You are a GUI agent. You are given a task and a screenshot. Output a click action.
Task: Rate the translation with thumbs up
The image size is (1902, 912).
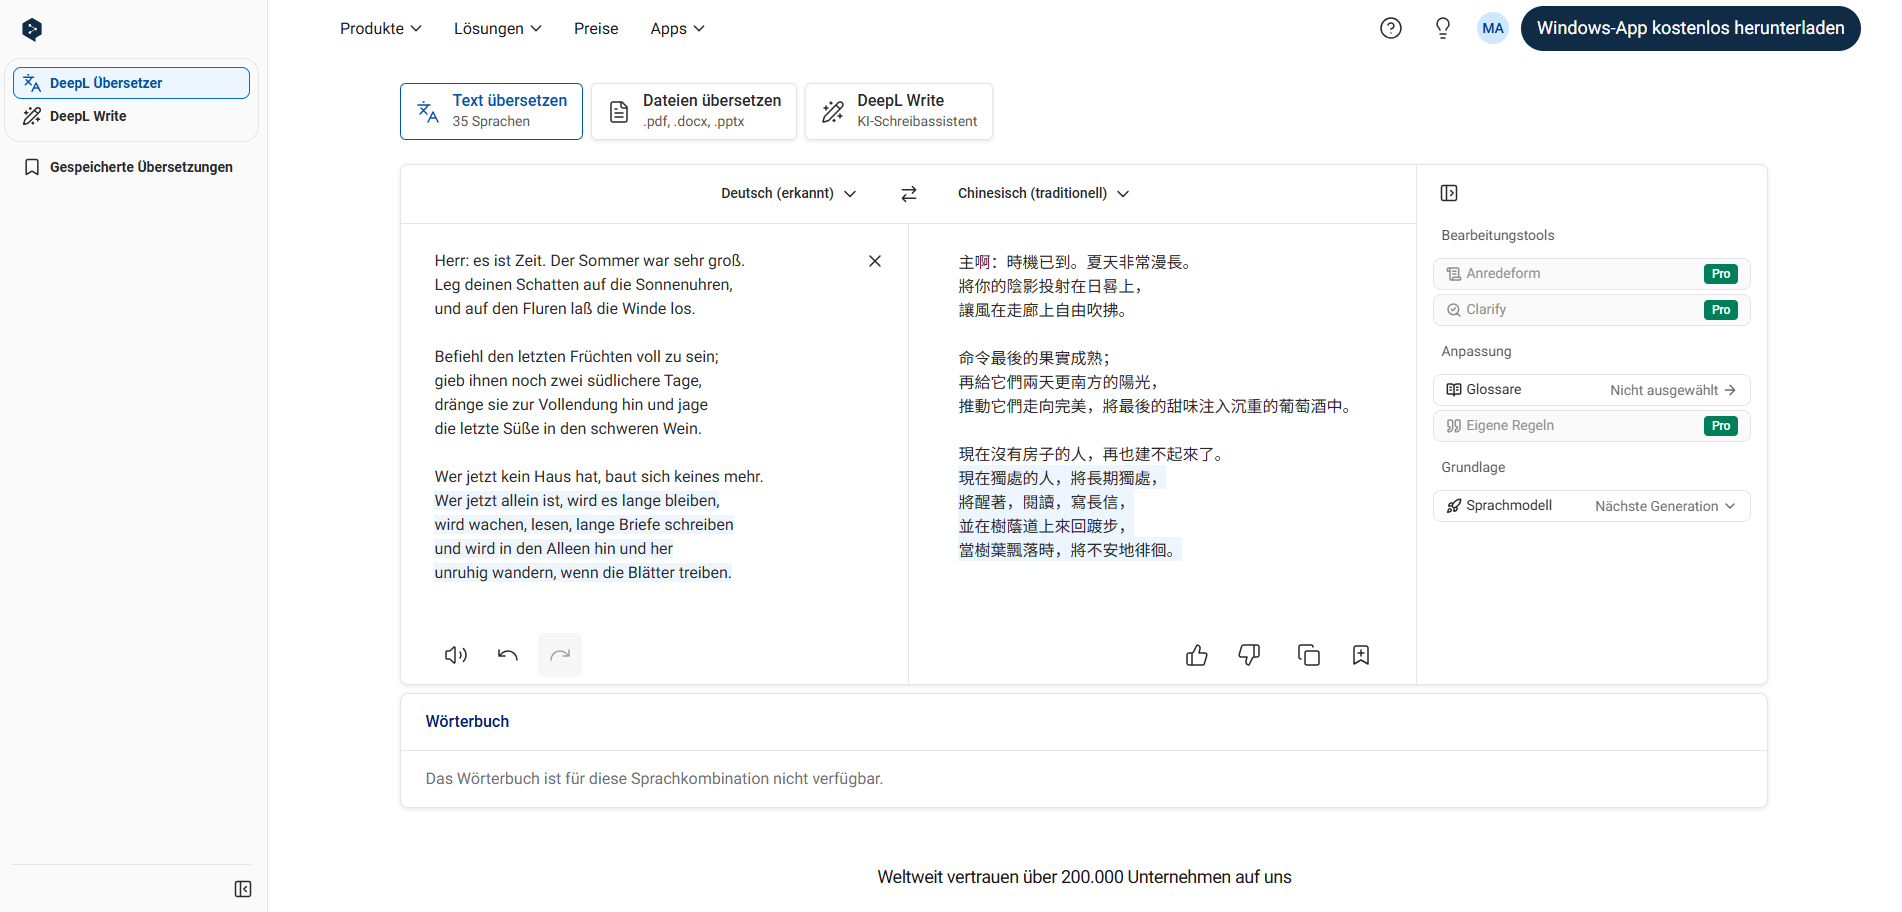[1196, 655]
